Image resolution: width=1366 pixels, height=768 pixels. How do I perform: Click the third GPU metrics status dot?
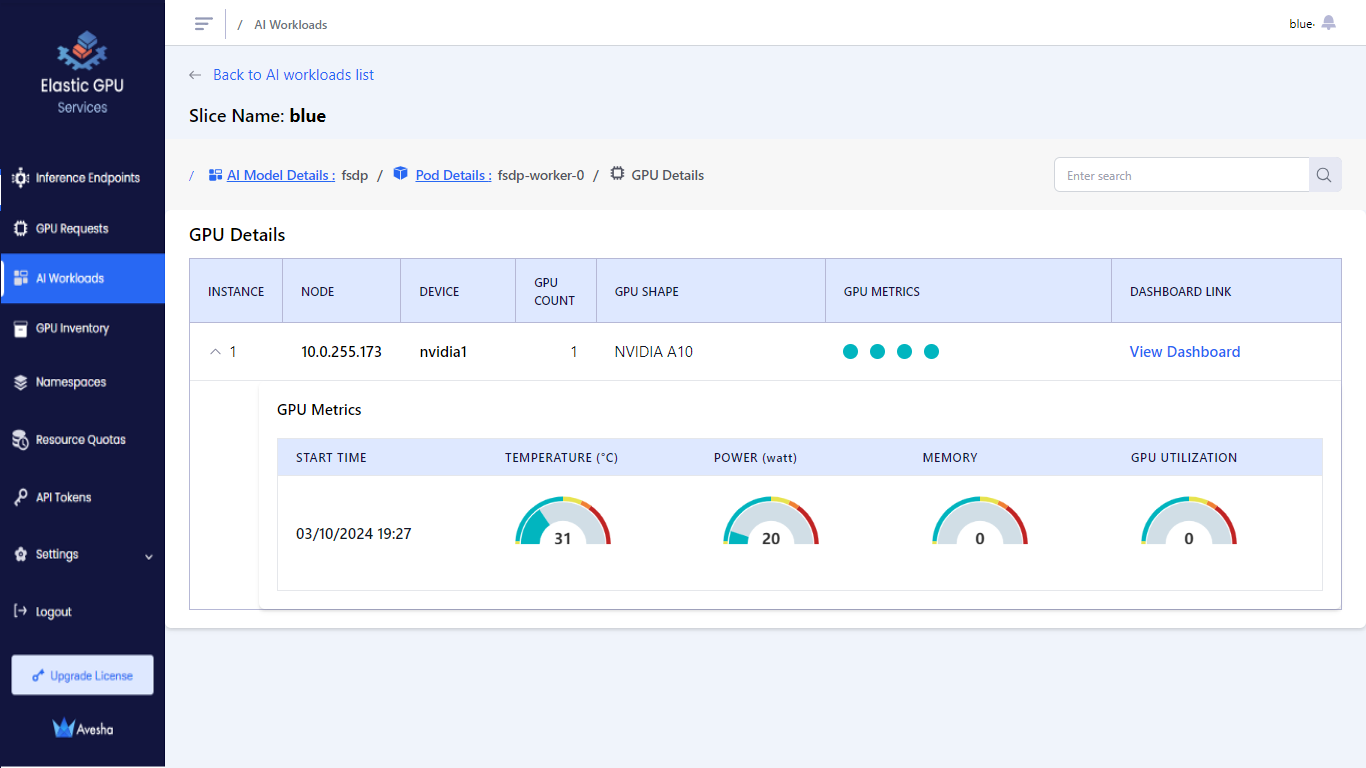tap(904, 352)
